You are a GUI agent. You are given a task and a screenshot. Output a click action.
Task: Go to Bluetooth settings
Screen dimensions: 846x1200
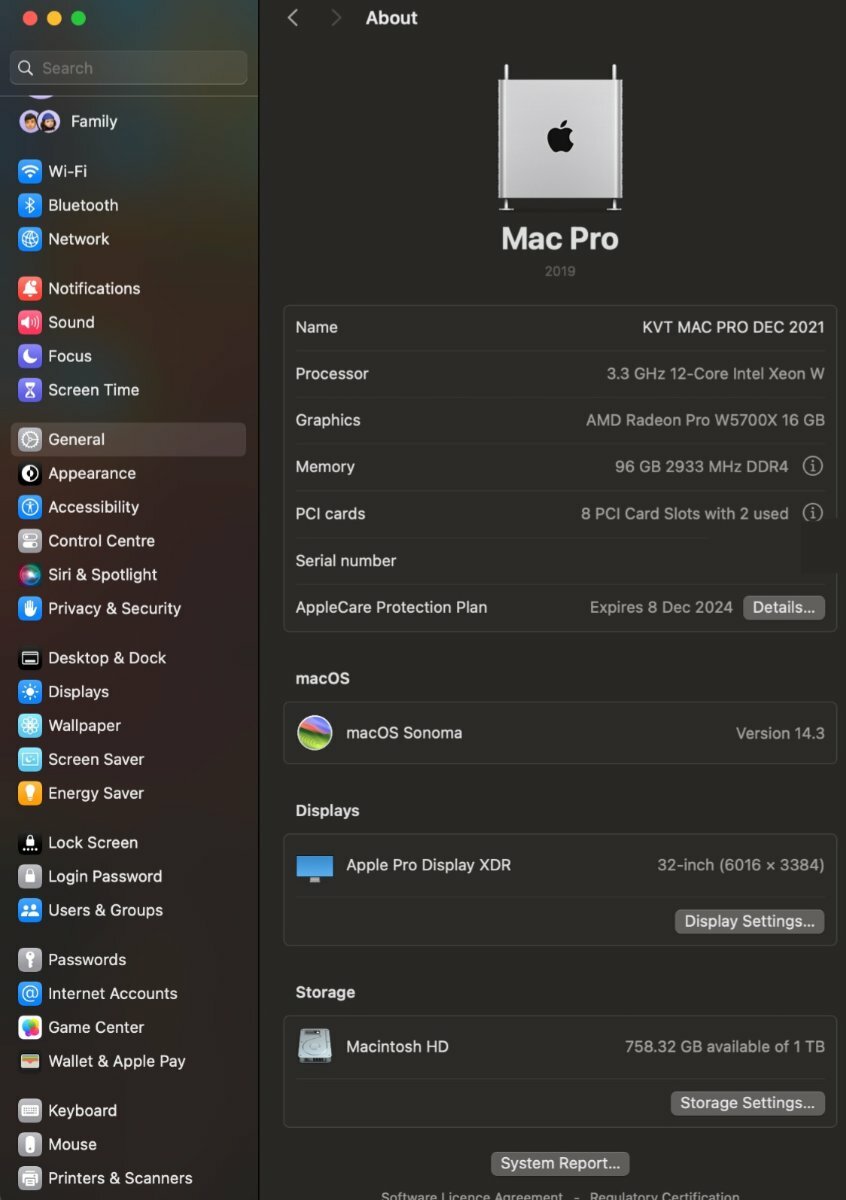(x=128, y=205)
